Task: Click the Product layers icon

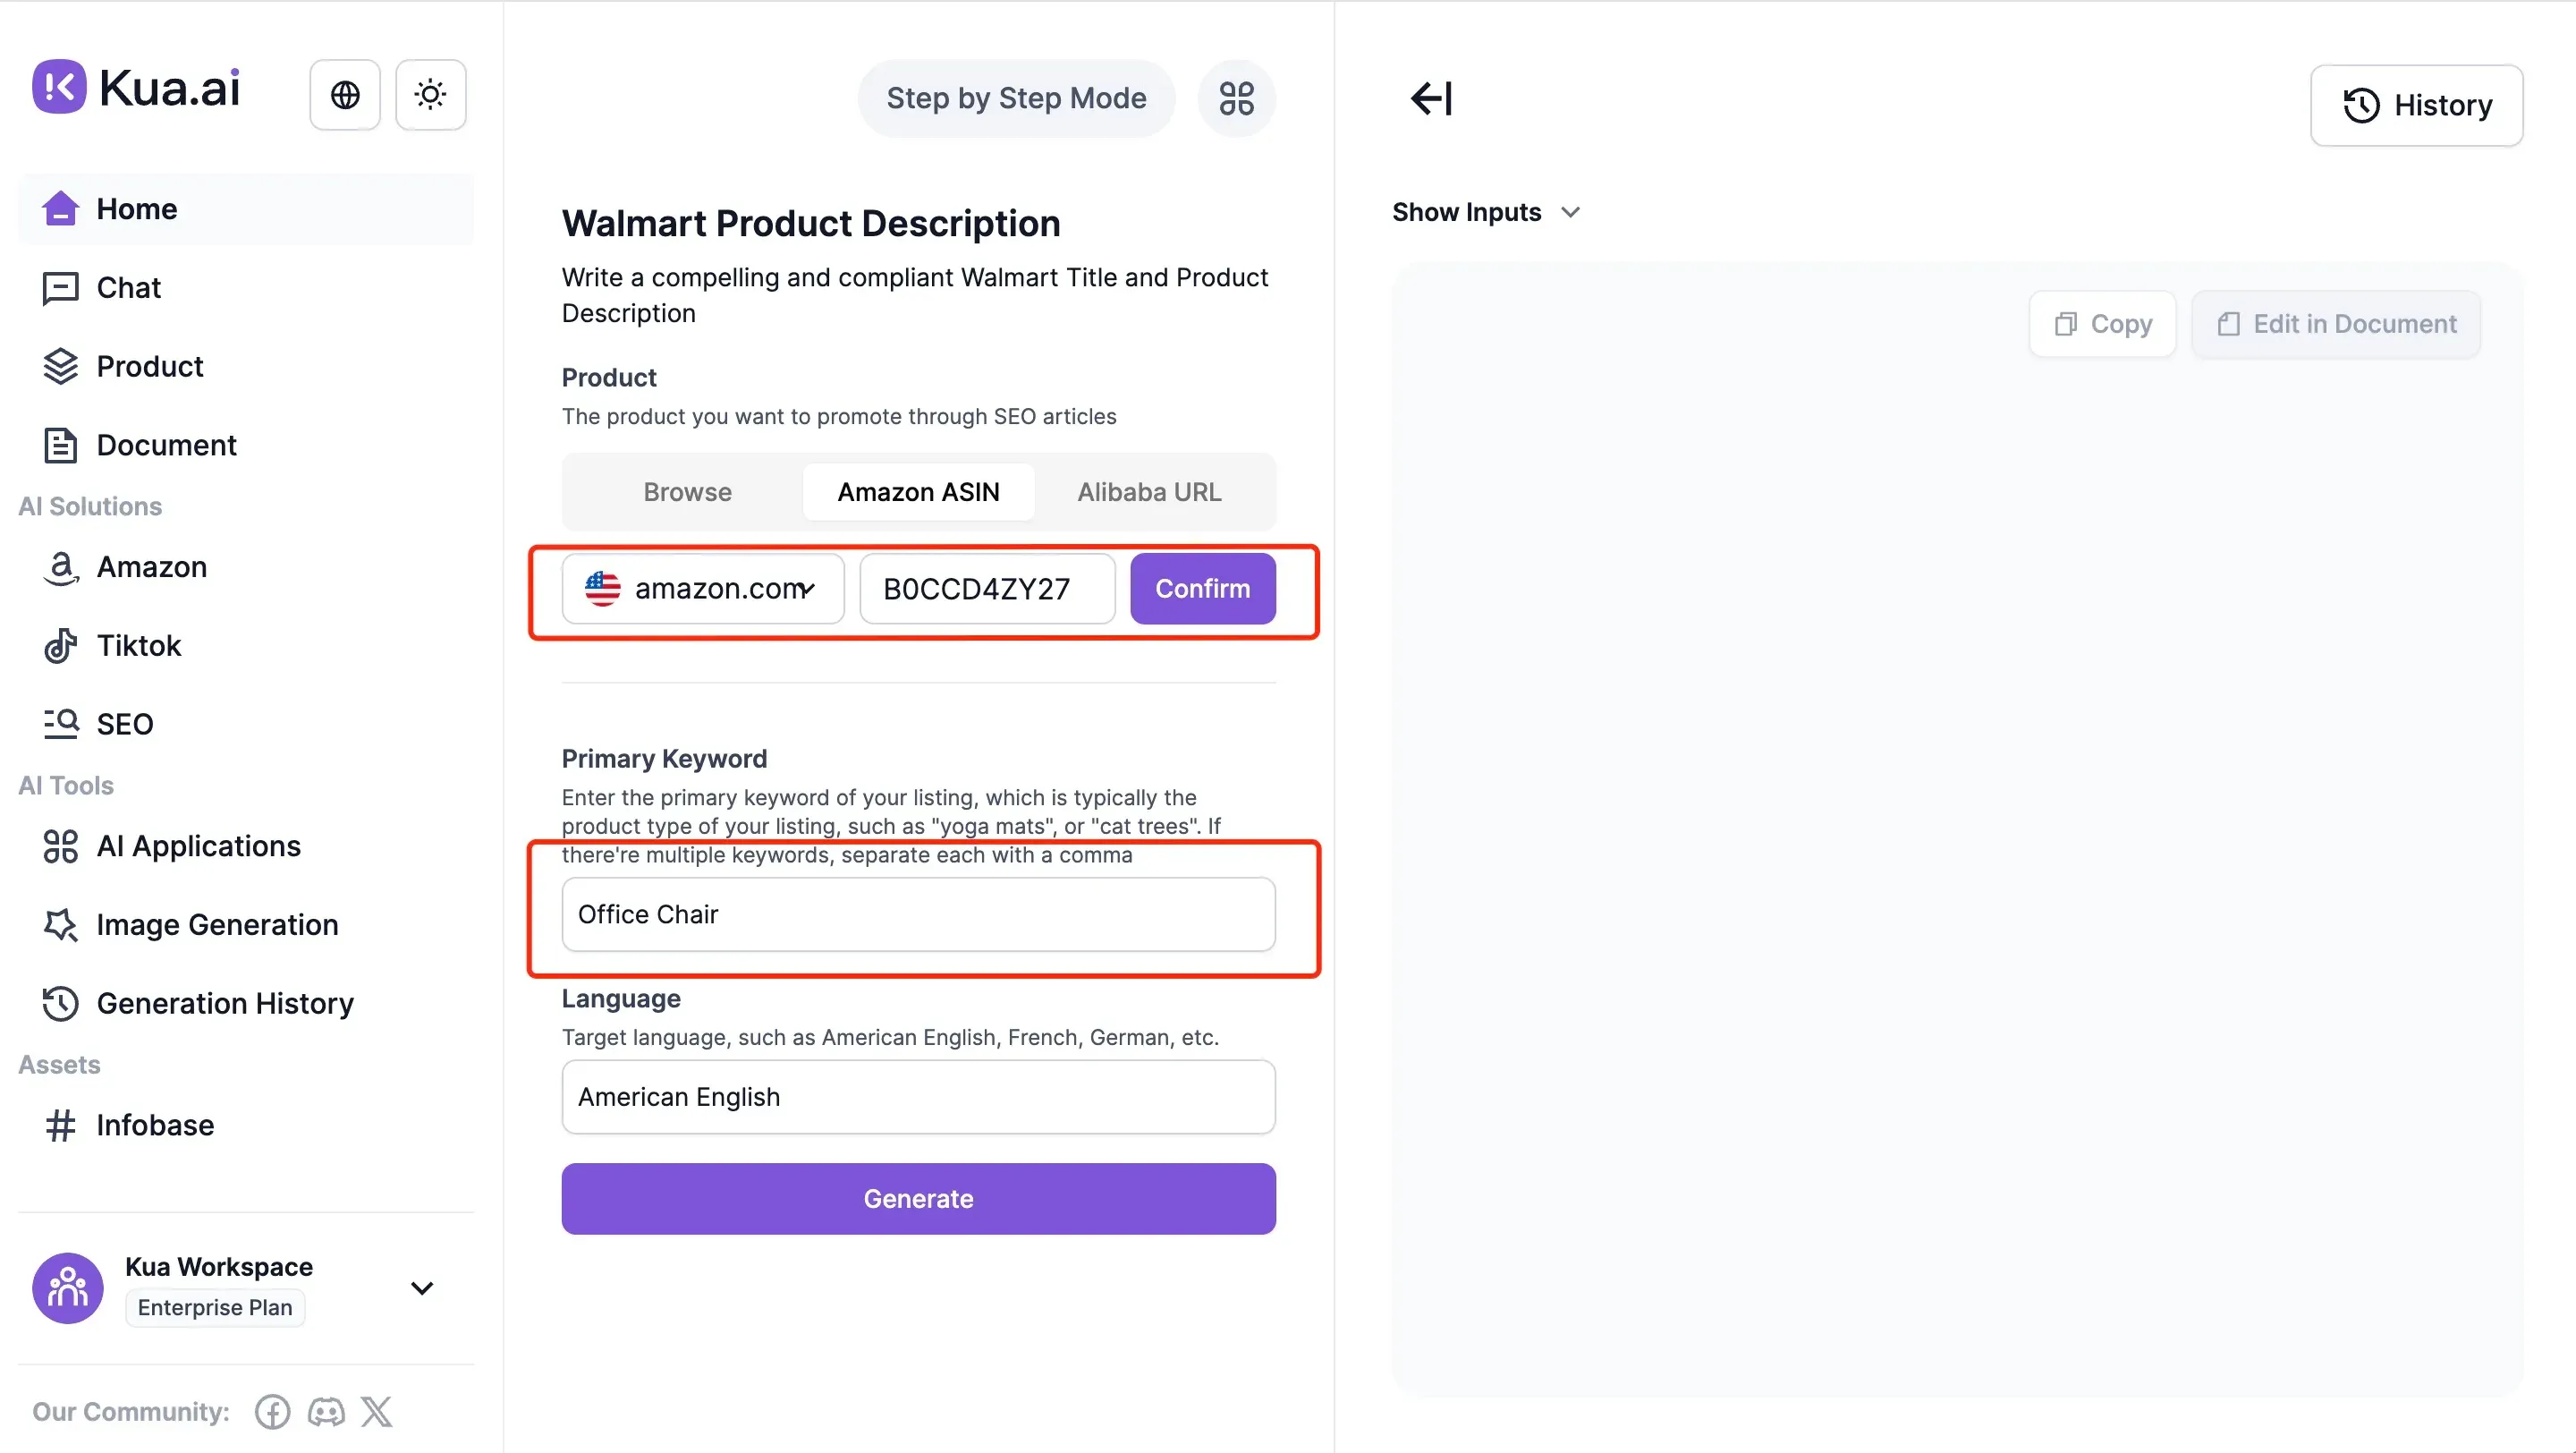Action: point(60,366)
